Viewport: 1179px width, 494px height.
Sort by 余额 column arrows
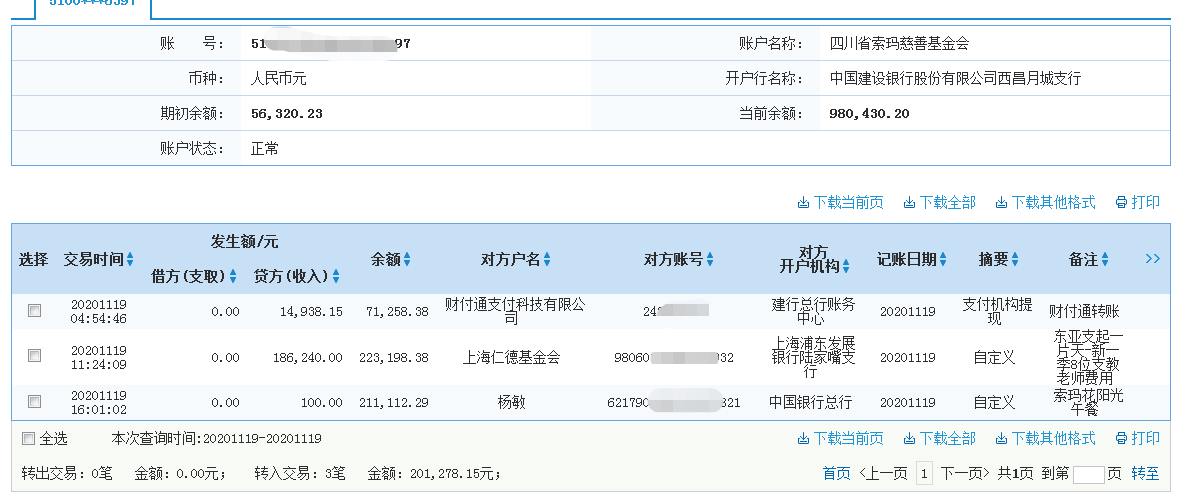[x=408, y=259]
